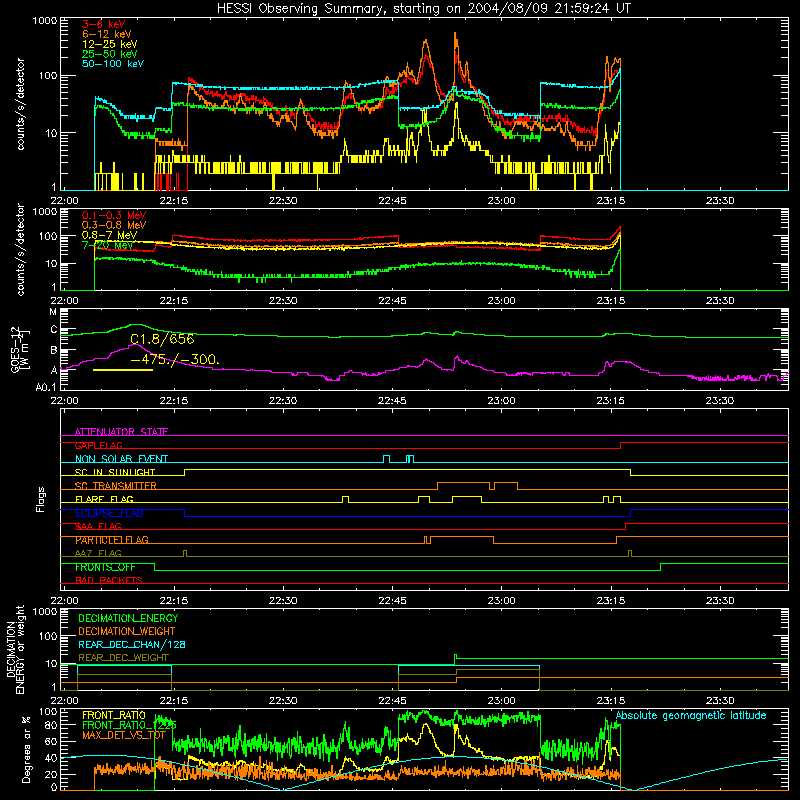Click the first NON_SOLAR_EVENT pulse near 22:44
Image resolution: width=800 pixels, height=800 pixels.
tap(387, 459)
